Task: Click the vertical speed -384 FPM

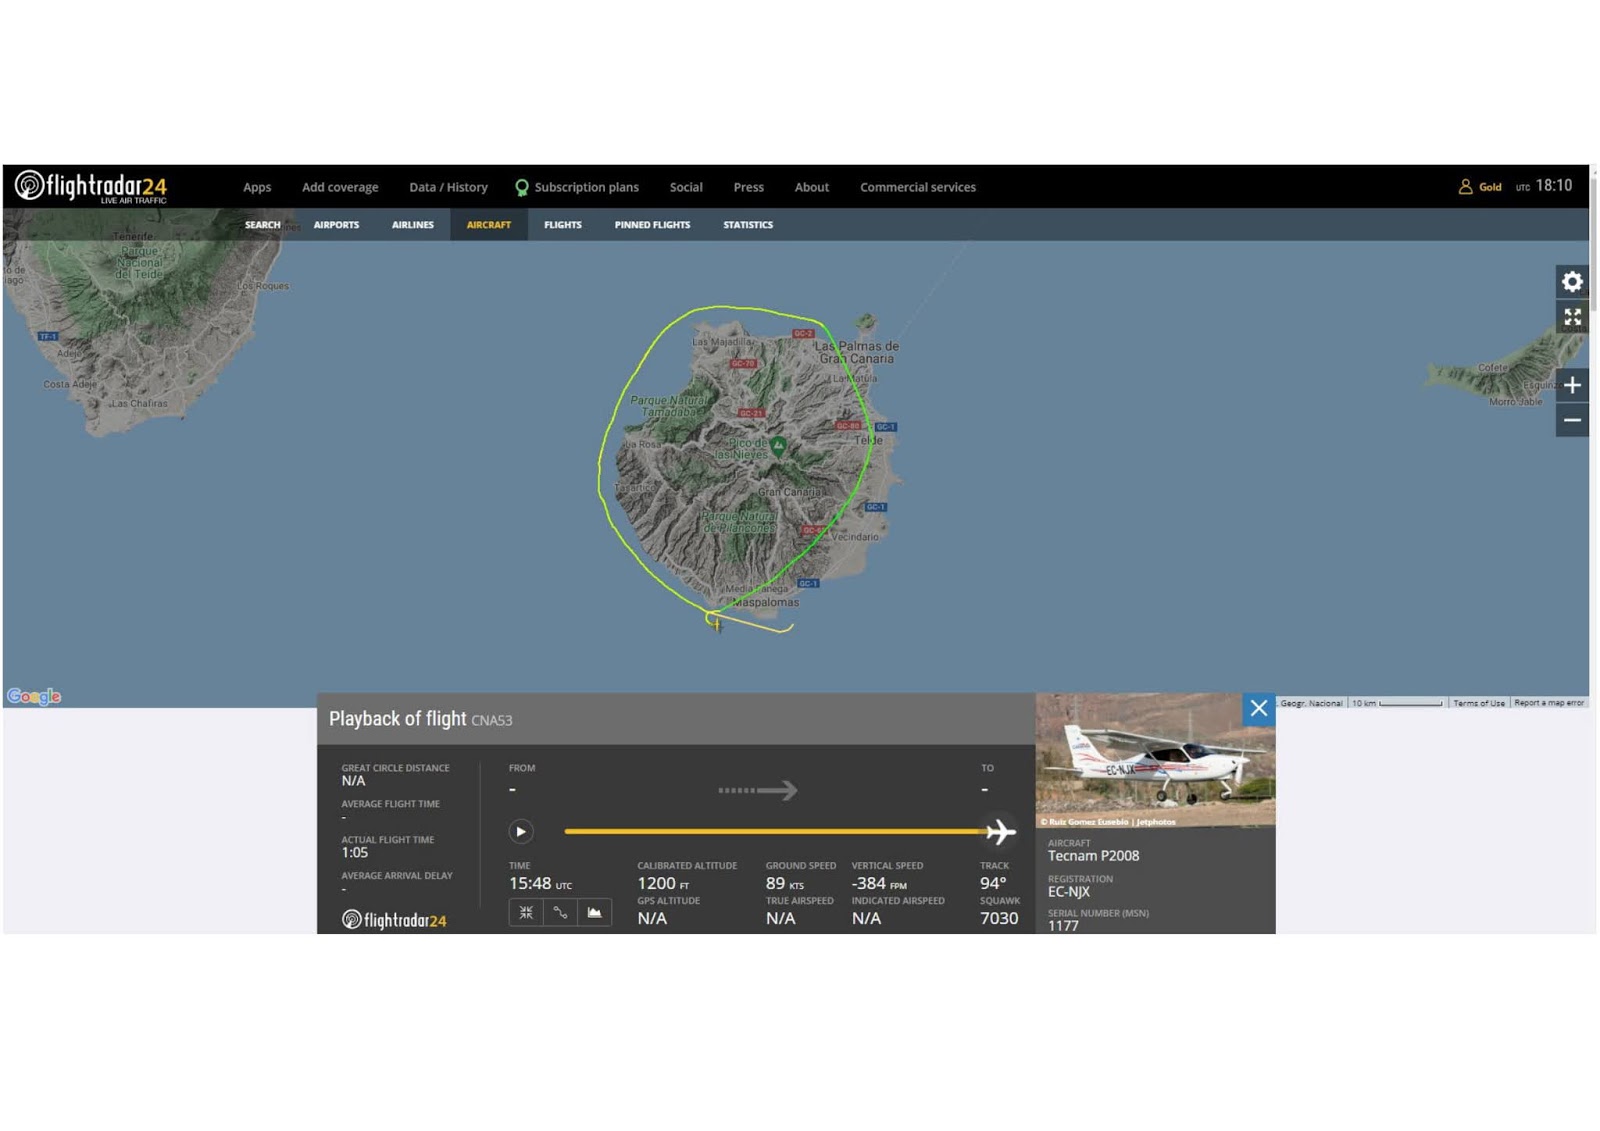Action: coord(879,883)
